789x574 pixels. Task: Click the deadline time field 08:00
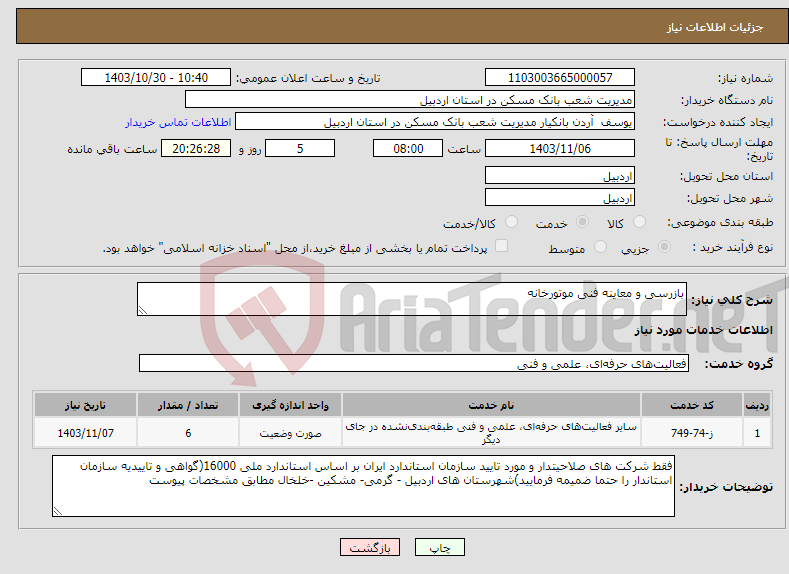408,148
